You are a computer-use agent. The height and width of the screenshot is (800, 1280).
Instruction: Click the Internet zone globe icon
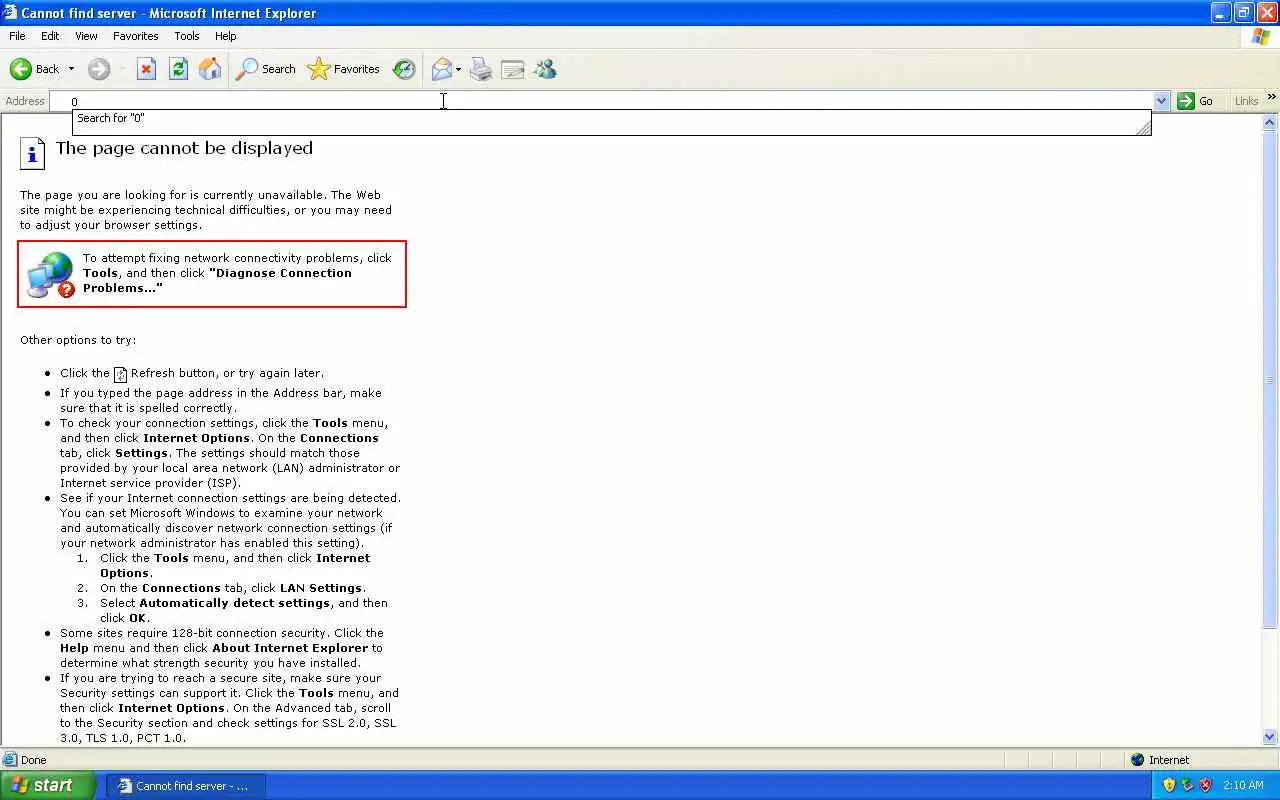[x=1137, y=760]
